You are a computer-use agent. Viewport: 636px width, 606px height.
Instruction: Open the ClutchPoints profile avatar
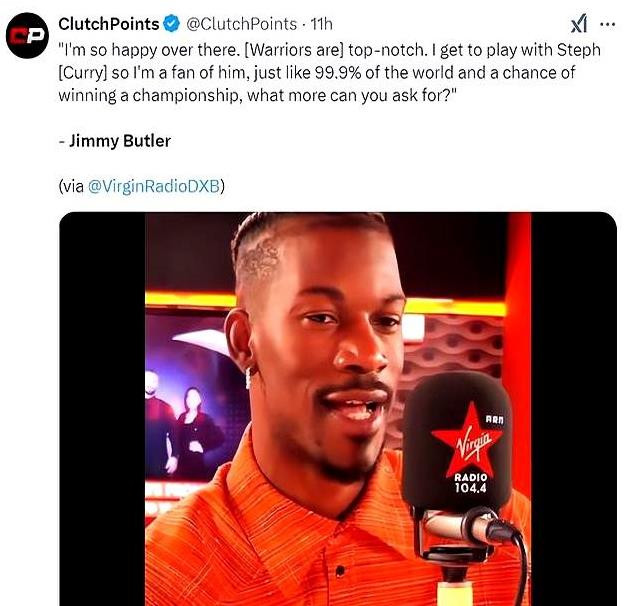tap(27, 36)
